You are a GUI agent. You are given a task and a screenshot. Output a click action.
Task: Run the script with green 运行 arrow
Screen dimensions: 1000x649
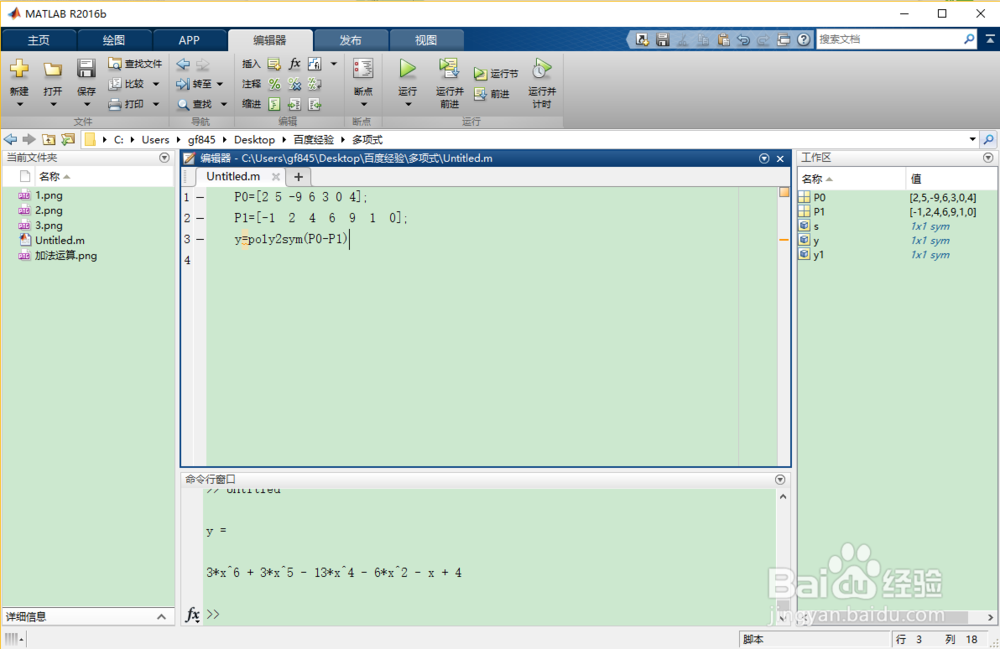pos(408,68)
